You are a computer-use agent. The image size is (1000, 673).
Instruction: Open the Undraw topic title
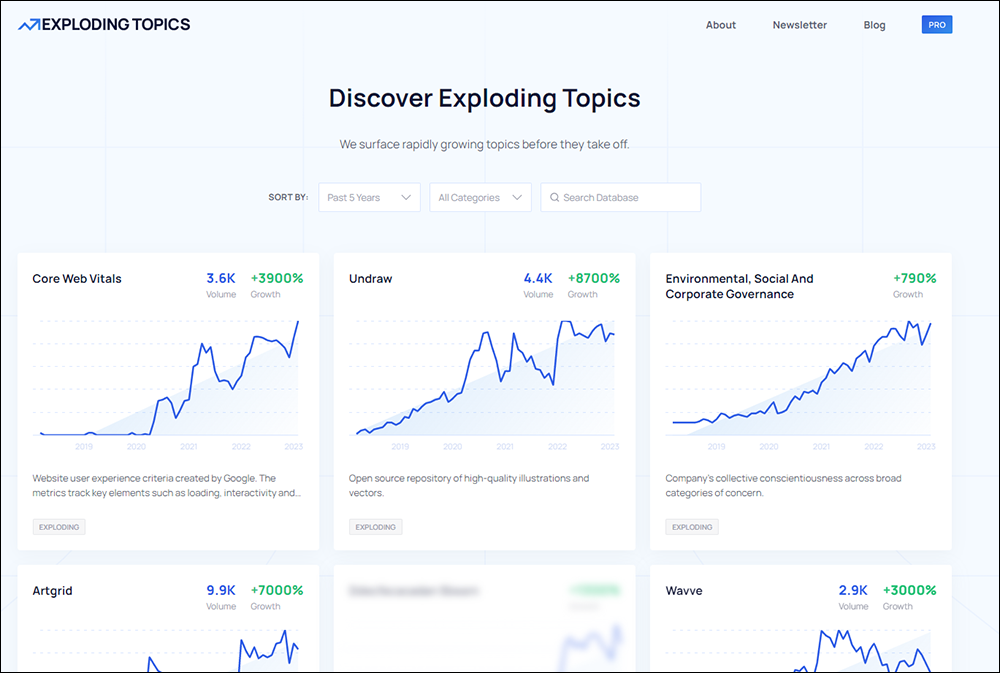(x=371, y=279)
